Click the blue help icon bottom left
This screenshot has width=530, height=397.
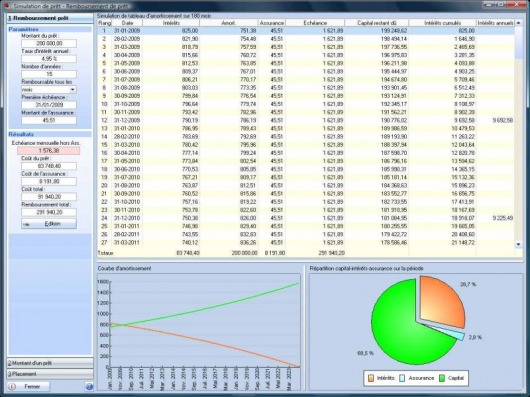coord(89,387)
